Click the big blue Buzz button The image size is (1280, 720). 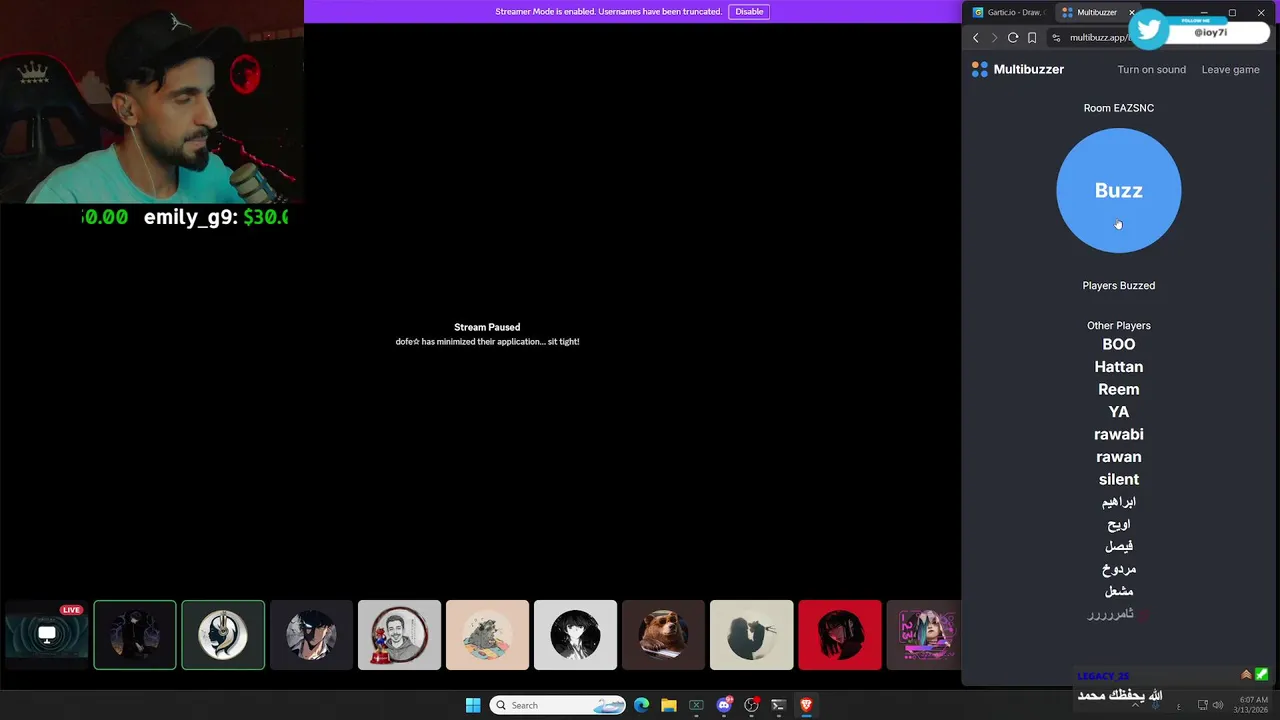(x=1118, y=190)
